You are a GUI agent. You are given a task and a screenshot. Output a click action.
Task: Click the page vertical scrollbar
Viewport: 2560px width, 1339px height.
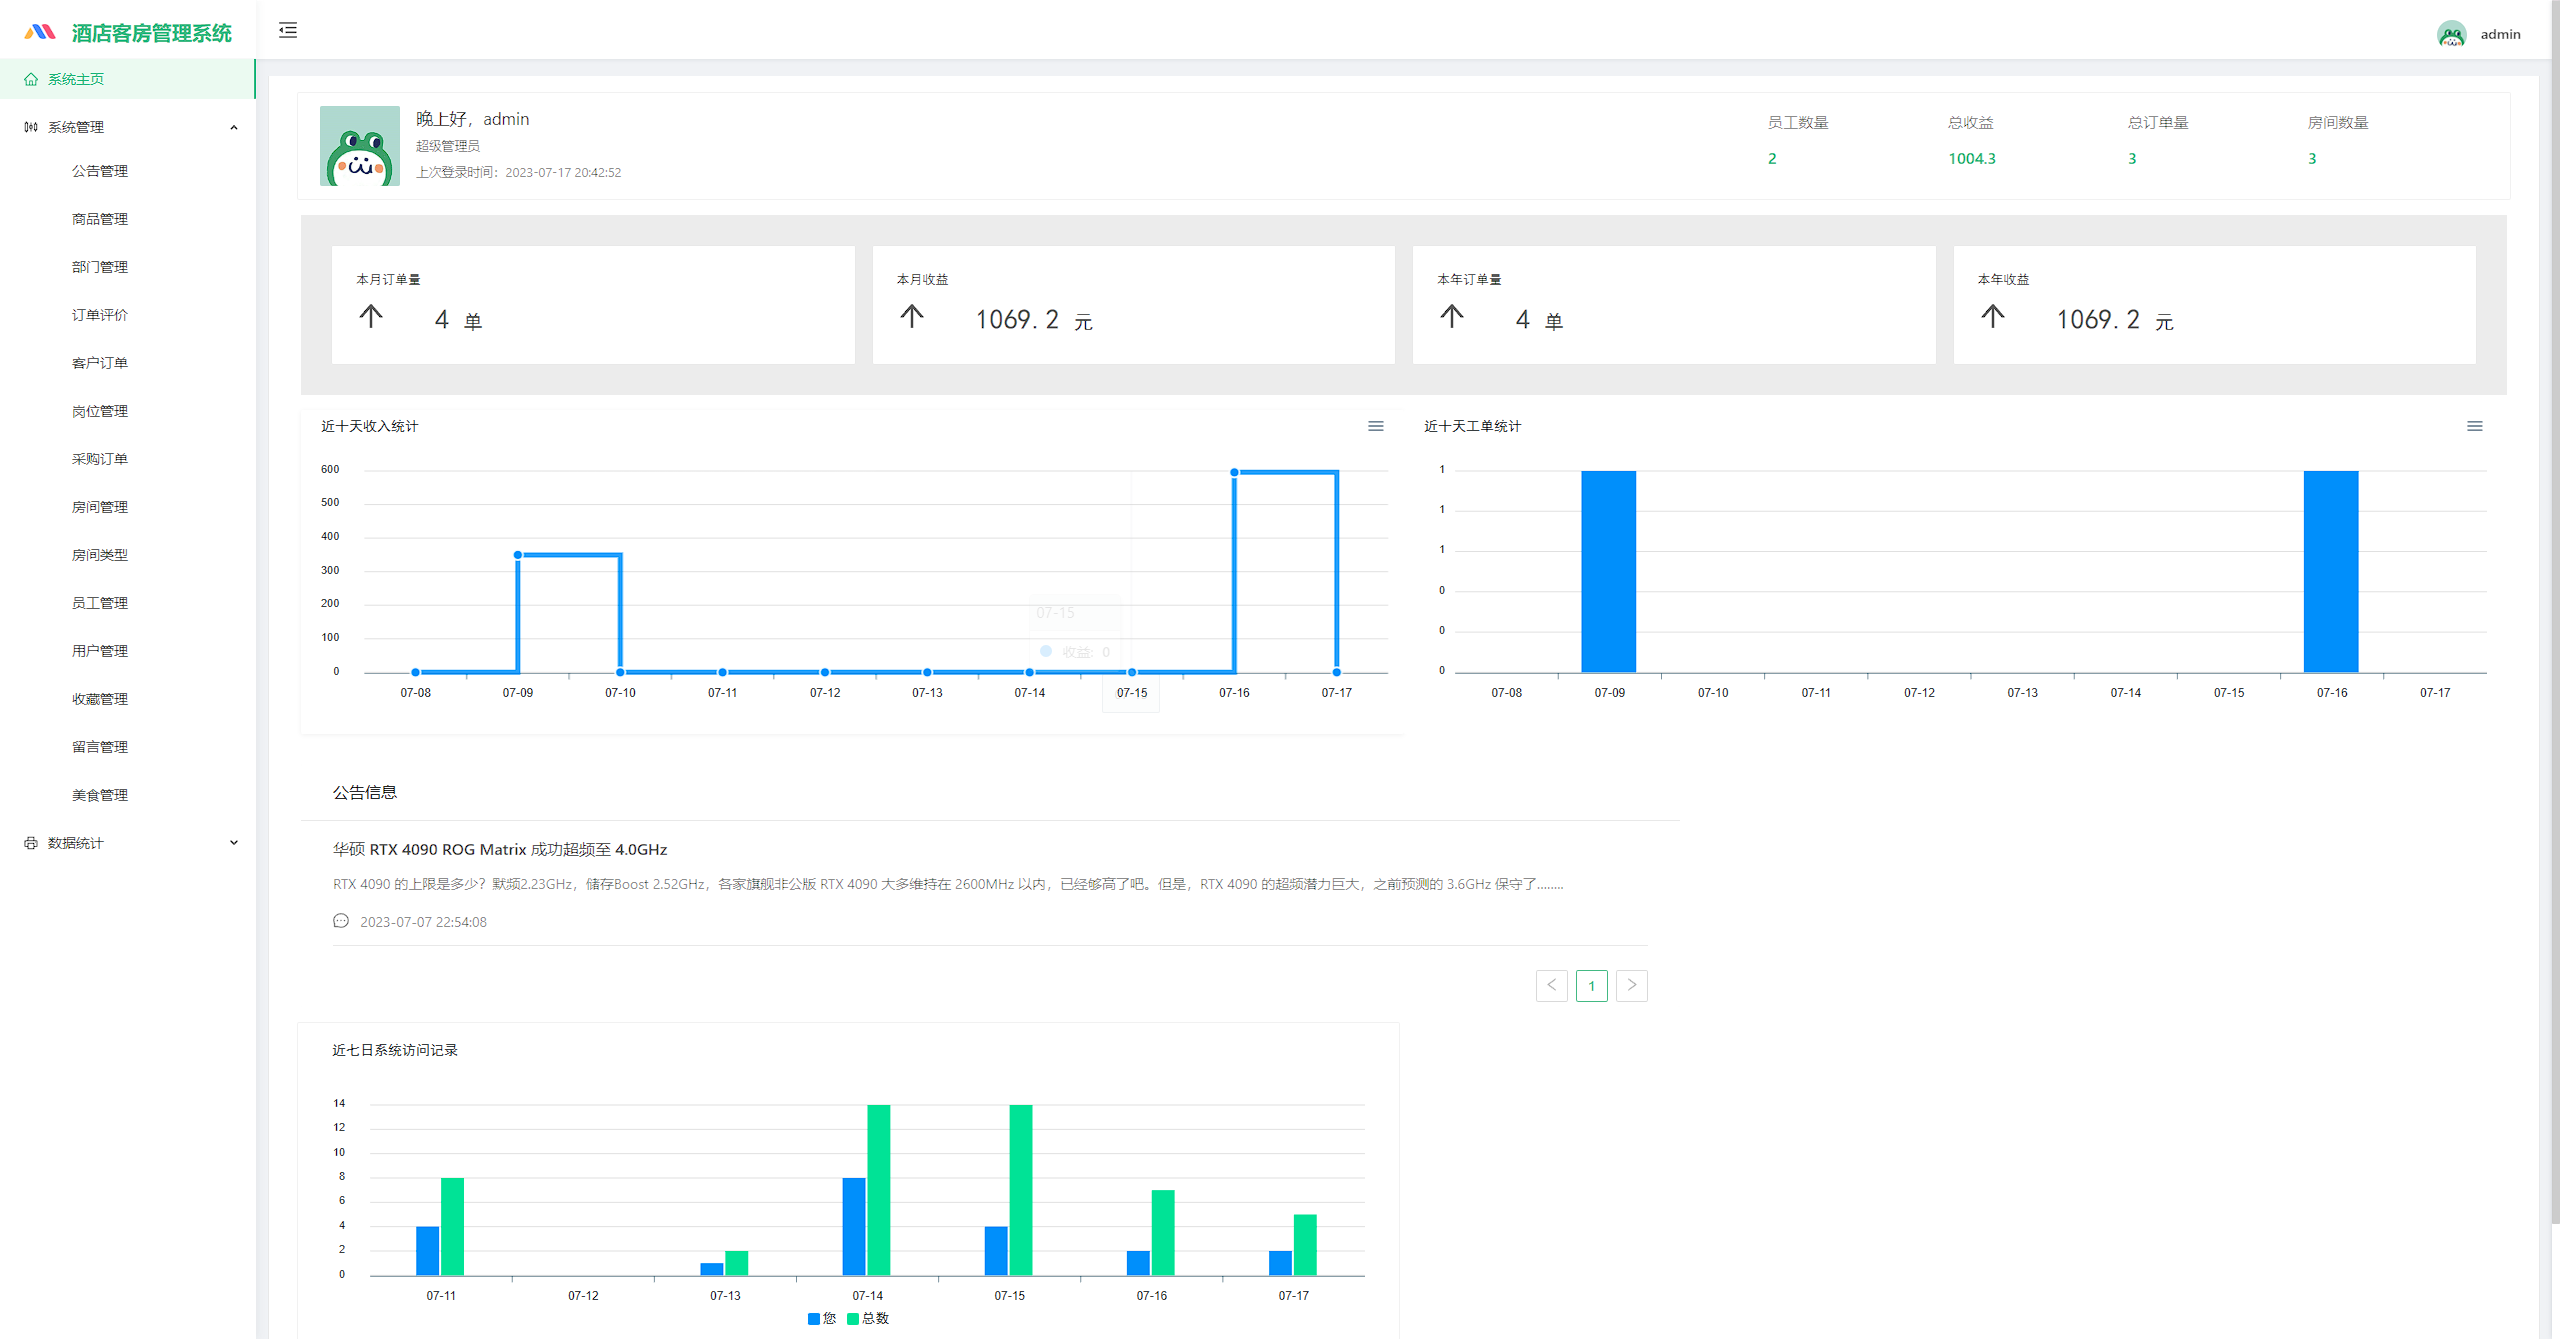[2554, 612]
